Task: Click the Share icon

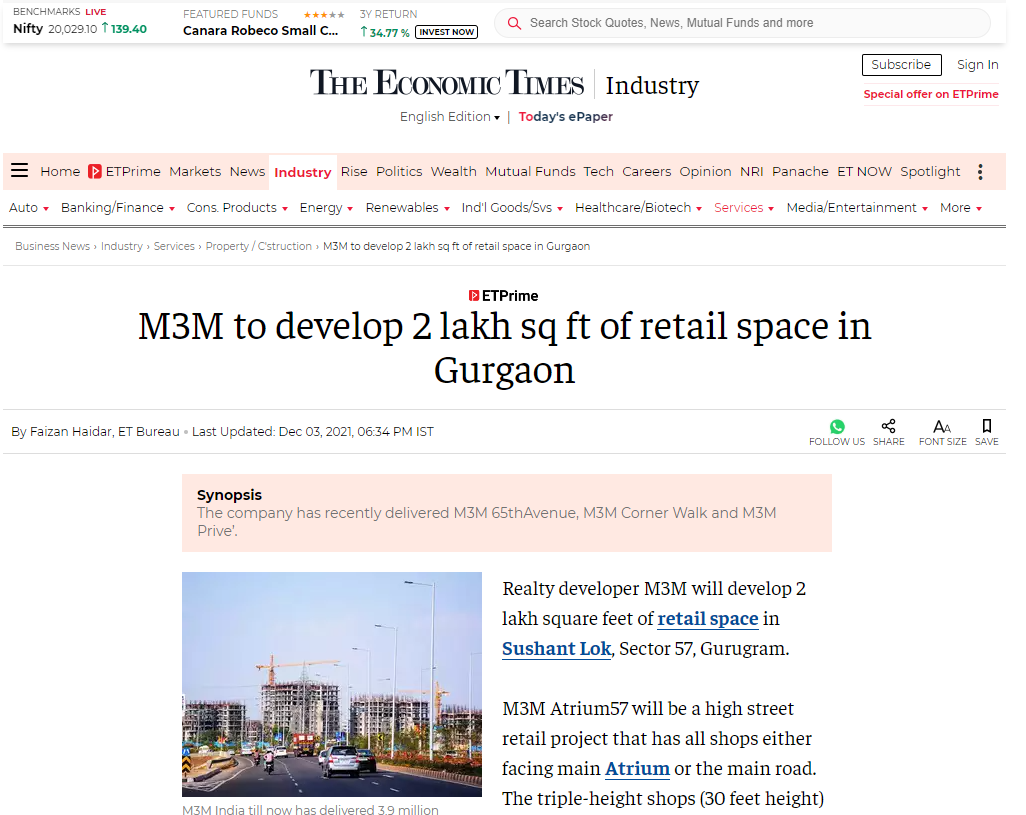Action: 888,427
